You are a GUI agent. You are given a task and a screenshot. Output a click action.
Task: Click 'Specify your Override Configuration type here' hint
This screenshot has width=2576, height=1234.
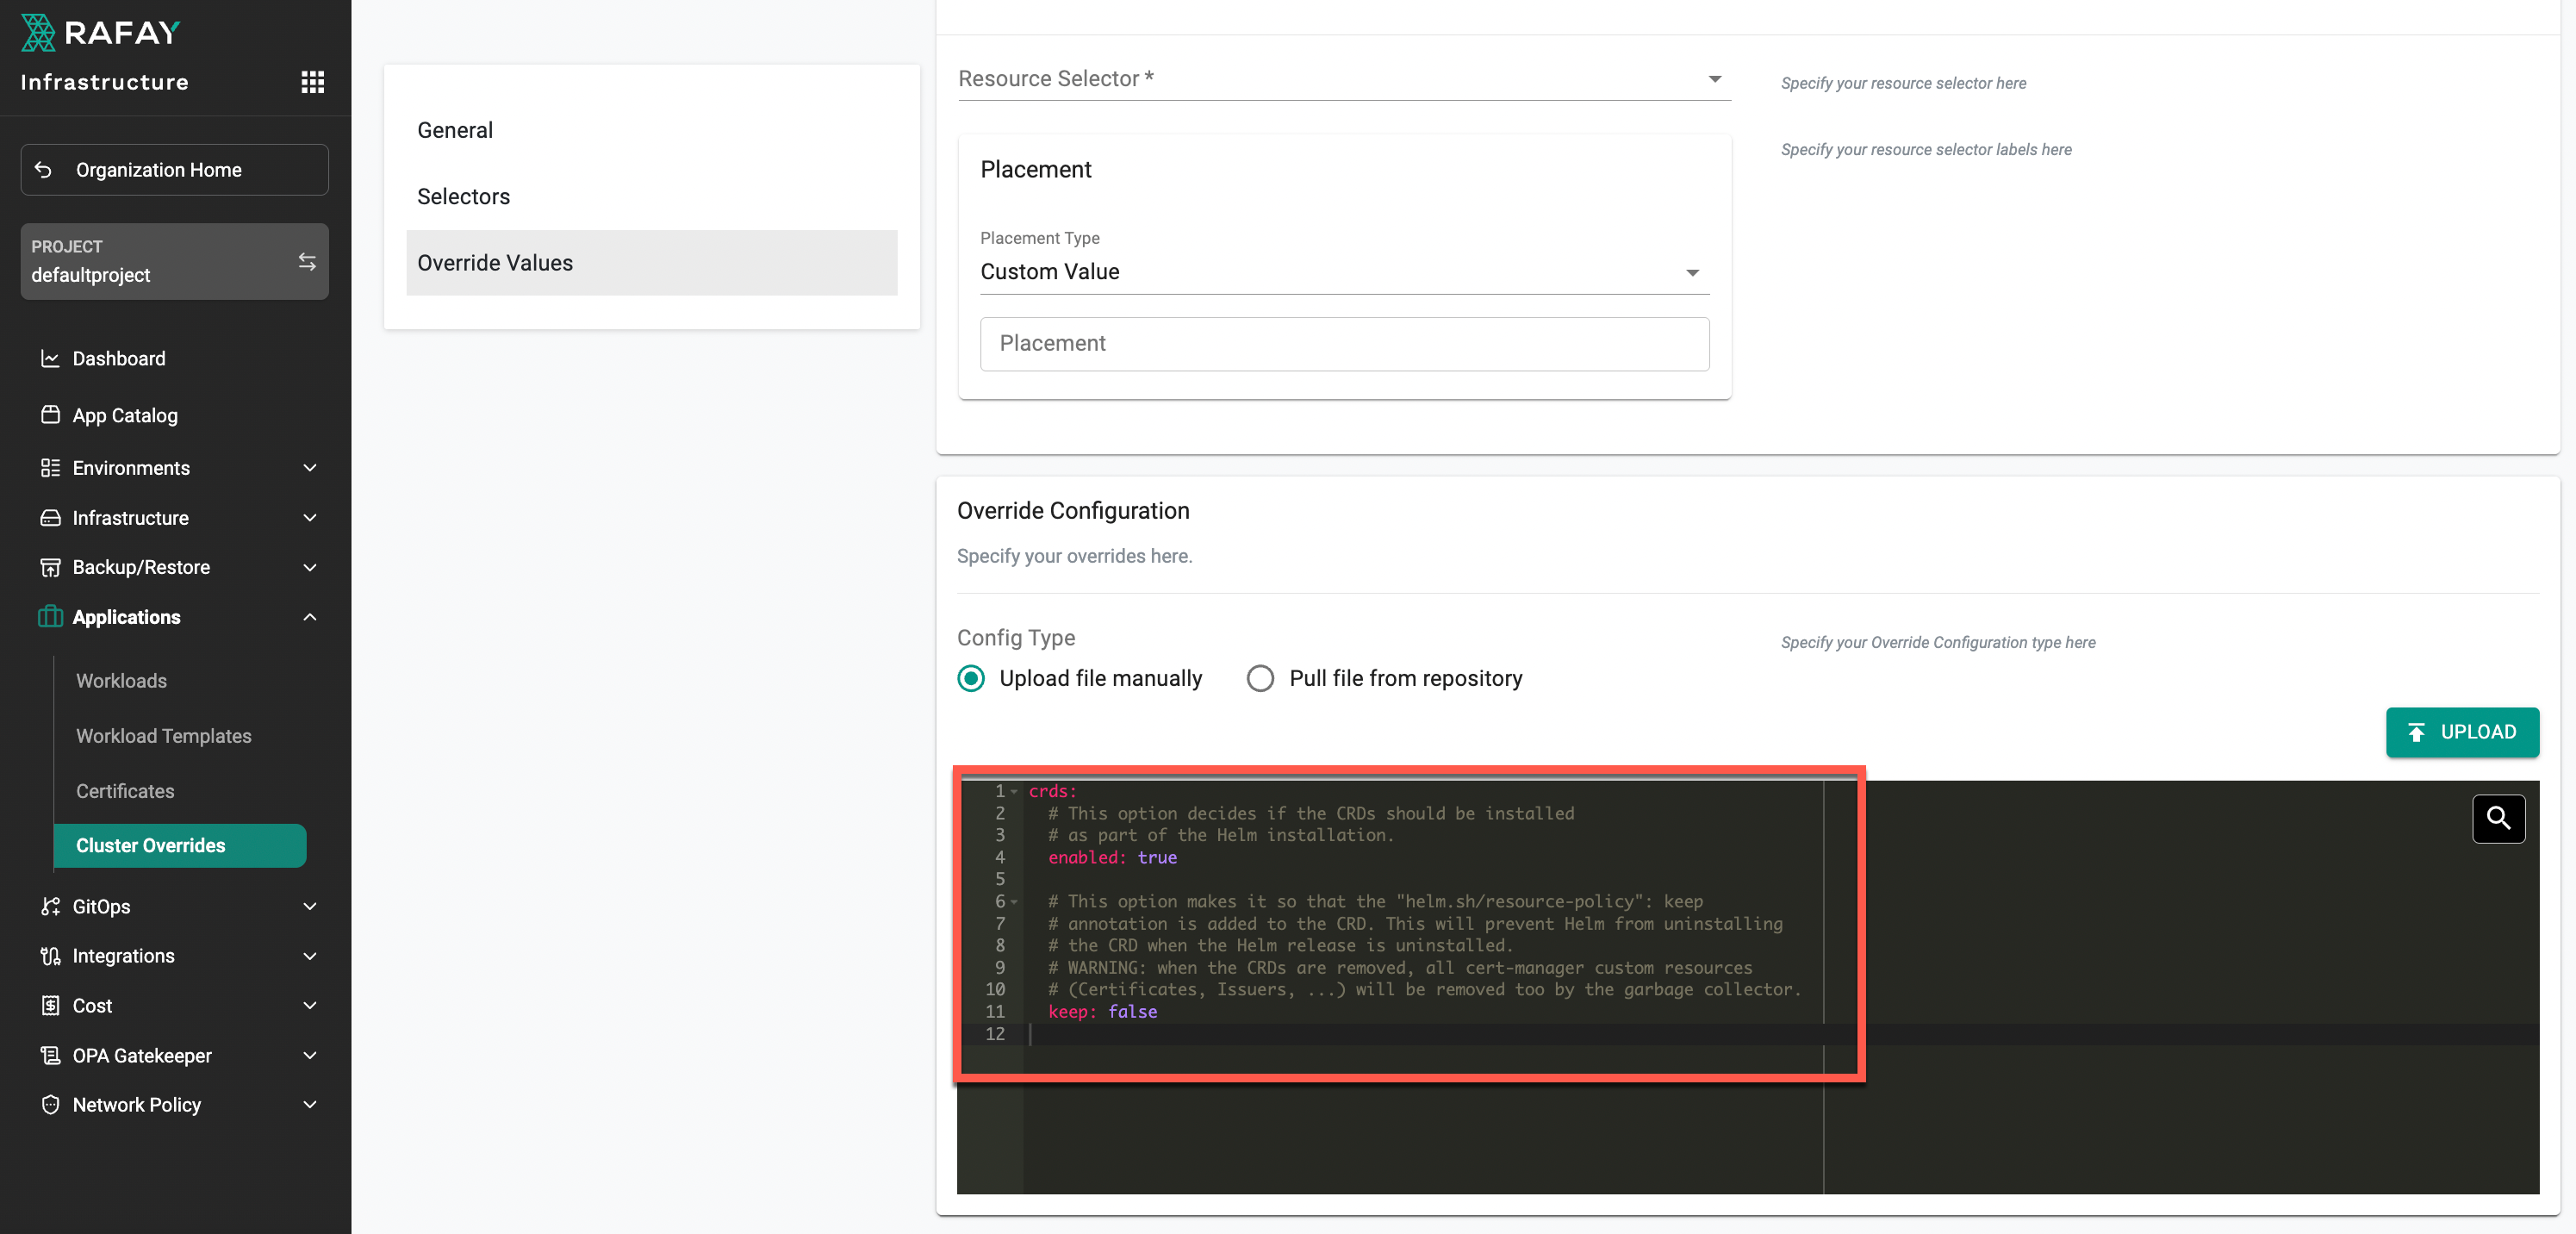[x=1938, y=643]
